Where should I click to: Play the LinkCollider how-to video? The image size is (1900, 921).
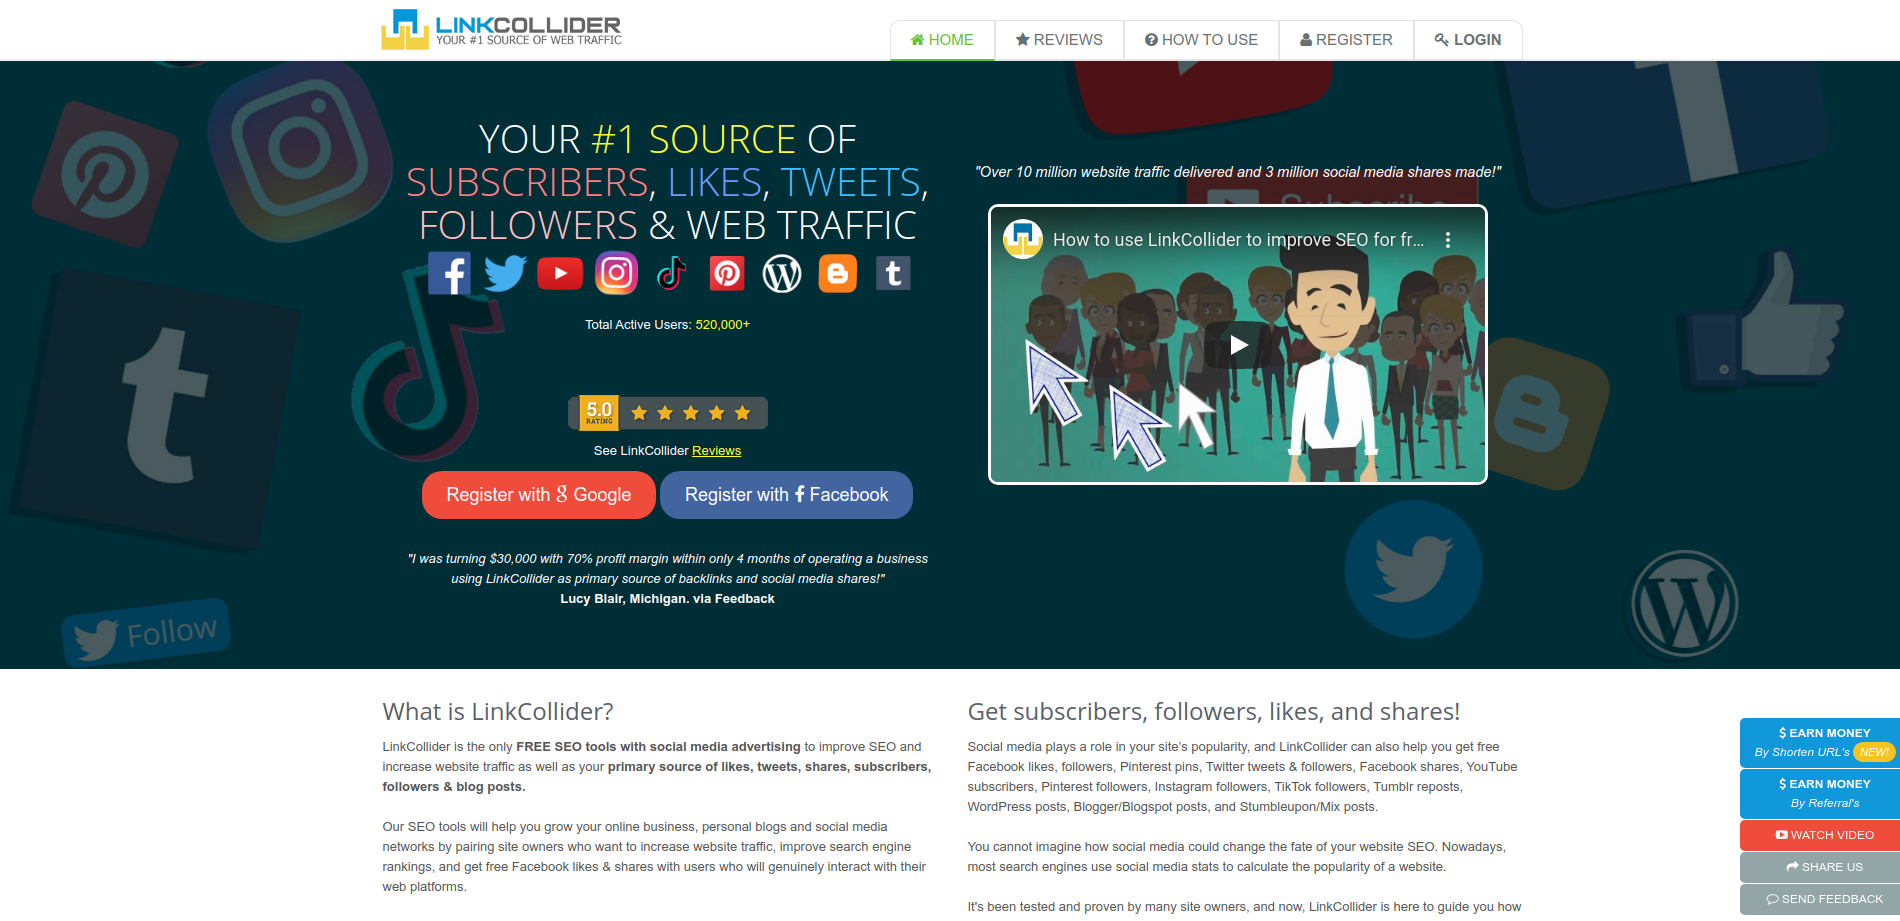(1238, 345)
